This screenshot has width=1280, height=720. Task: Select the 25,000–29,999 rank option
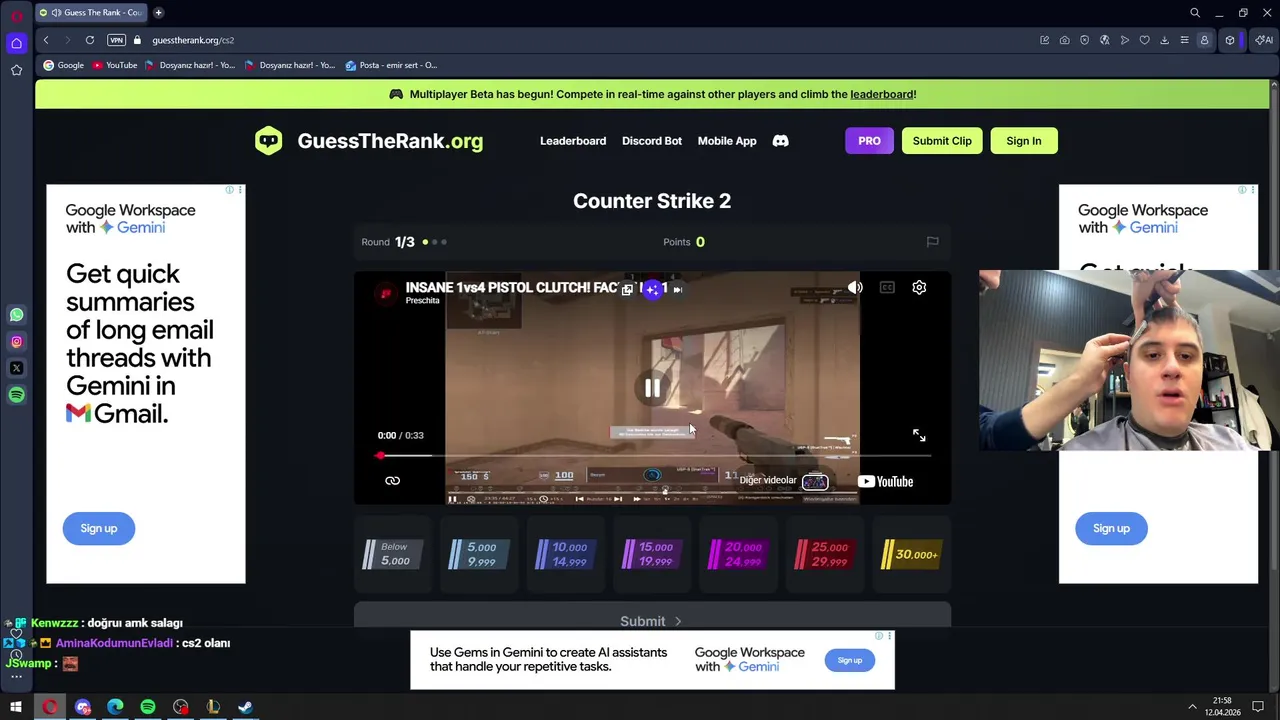click(x=825, y=554)
